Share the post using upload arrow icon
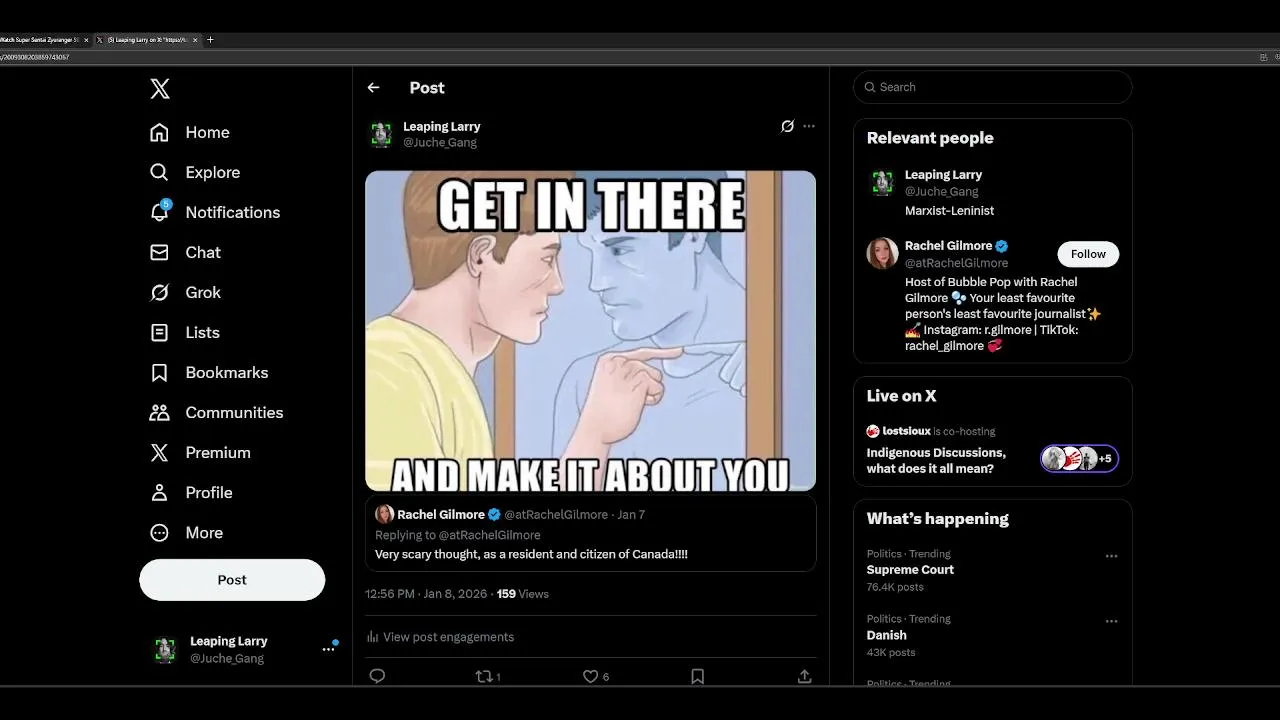The image size is (1280, 720). click(804, 676)
